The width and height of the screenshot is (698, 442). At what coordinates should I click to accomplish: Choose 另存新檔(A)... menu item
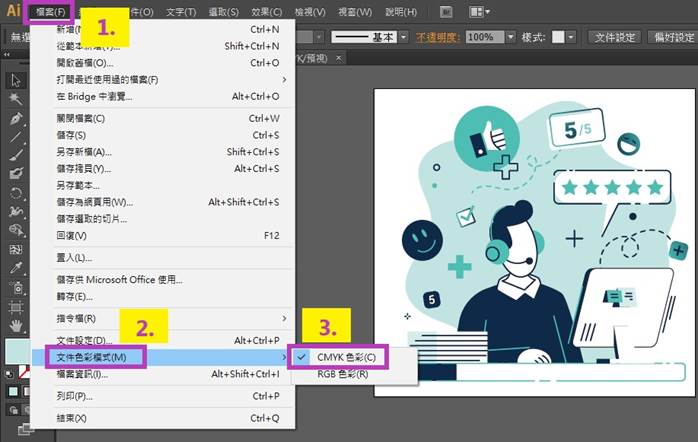[x=162, y=152]
